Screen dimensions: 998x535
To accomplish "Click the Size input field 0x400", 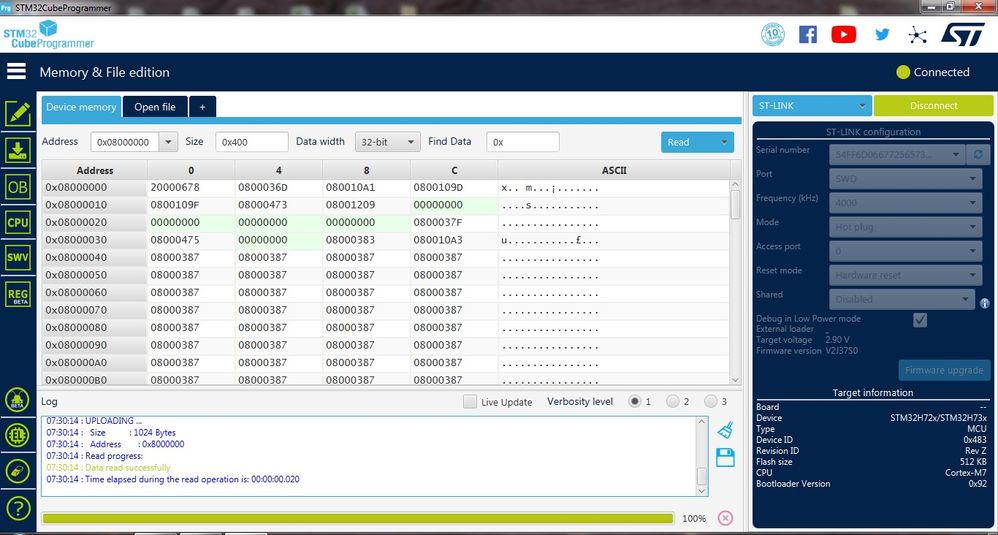I will 252,142.
